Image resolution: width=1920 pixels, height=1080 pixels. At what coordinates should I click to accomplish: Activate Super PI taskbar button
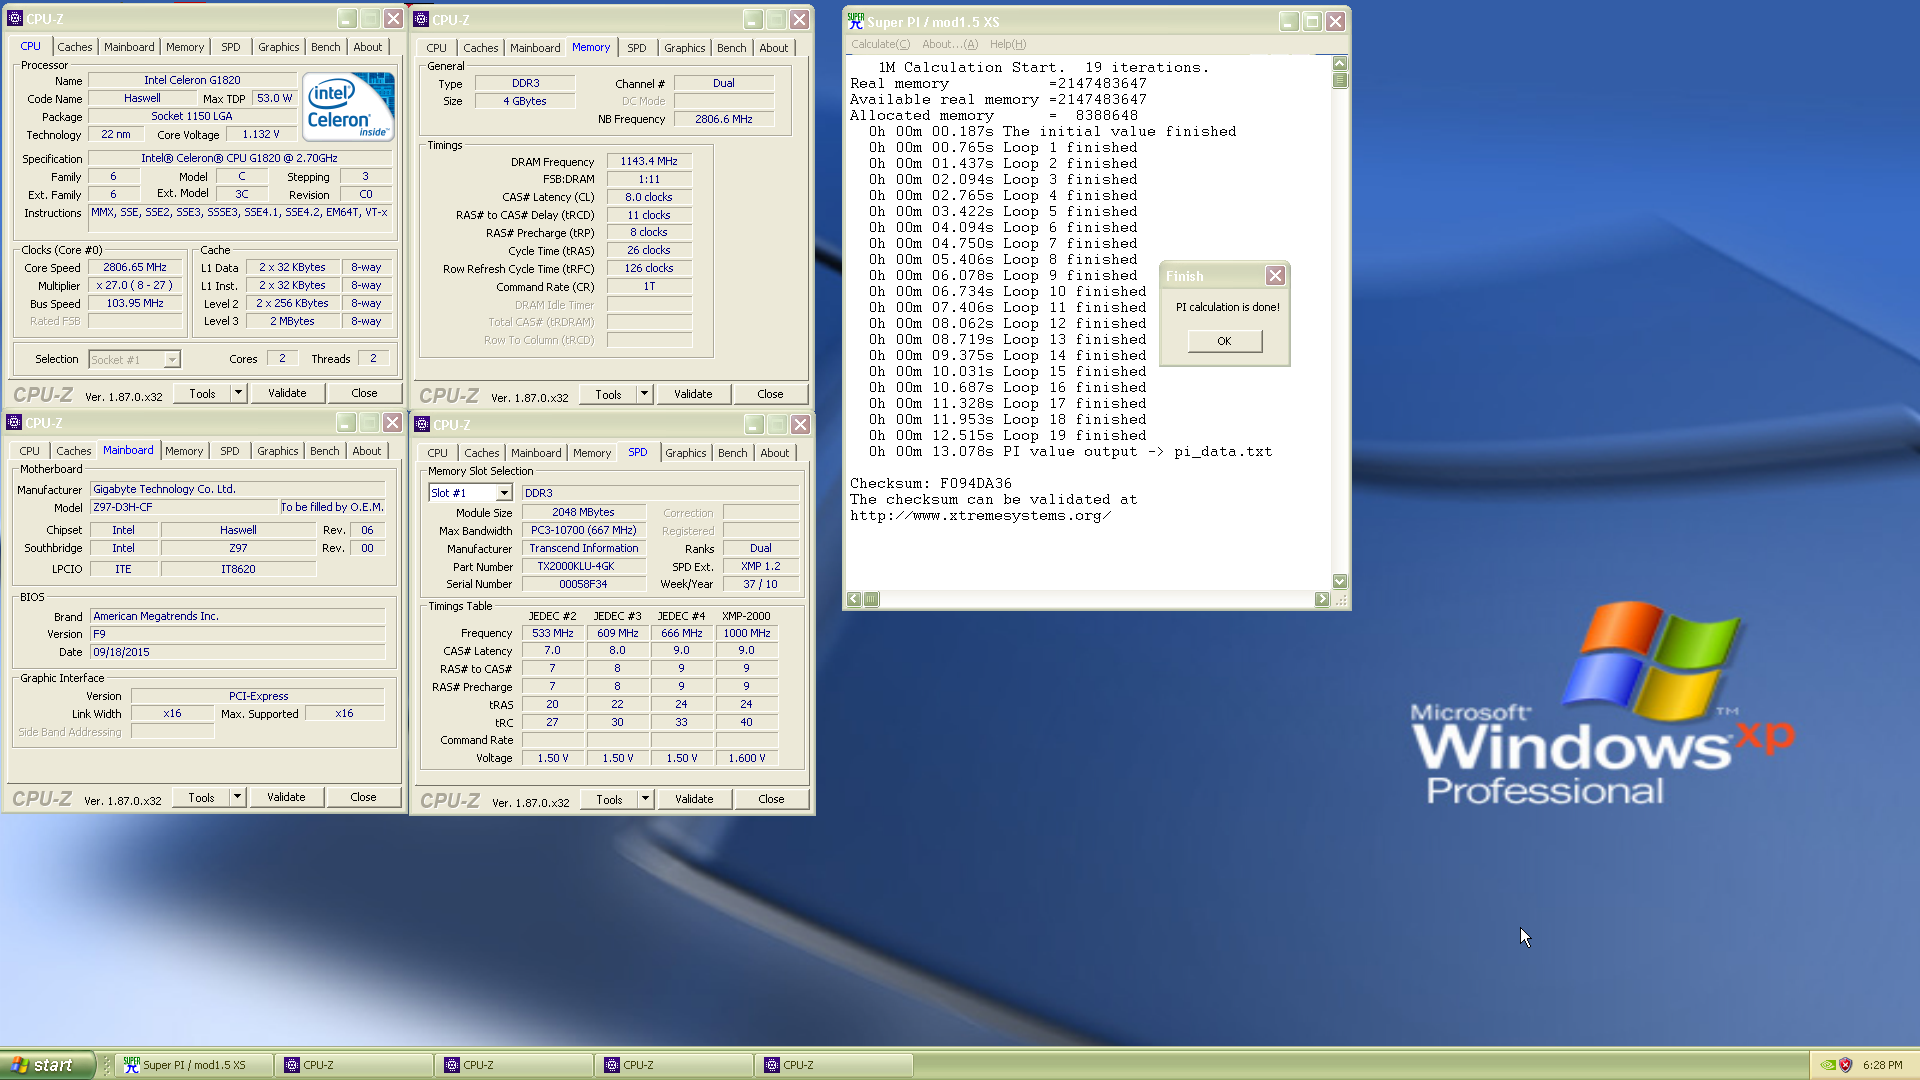193,1065
